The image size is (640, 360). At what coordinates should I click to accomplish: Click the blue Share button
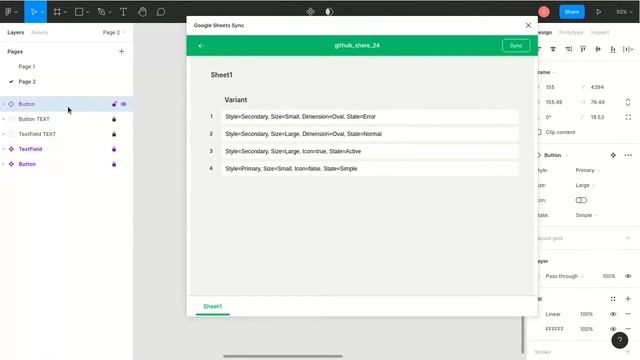tap(571, 12)
